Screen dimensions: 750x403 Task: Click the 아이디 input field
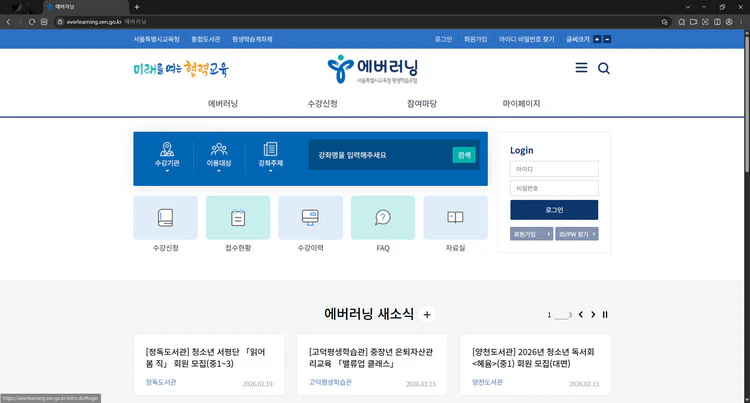(554, 169)
